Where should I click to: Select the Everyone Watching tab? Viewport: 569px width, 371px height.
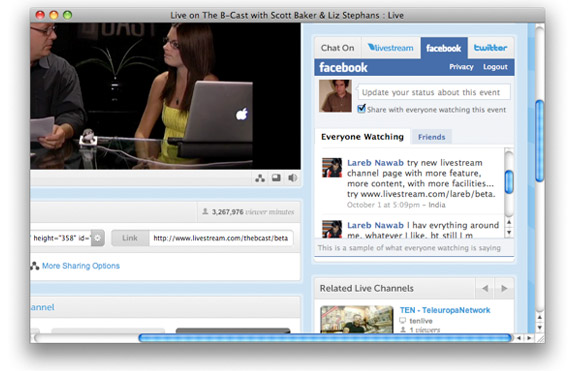pyautogui.click(x=362, y=137)
